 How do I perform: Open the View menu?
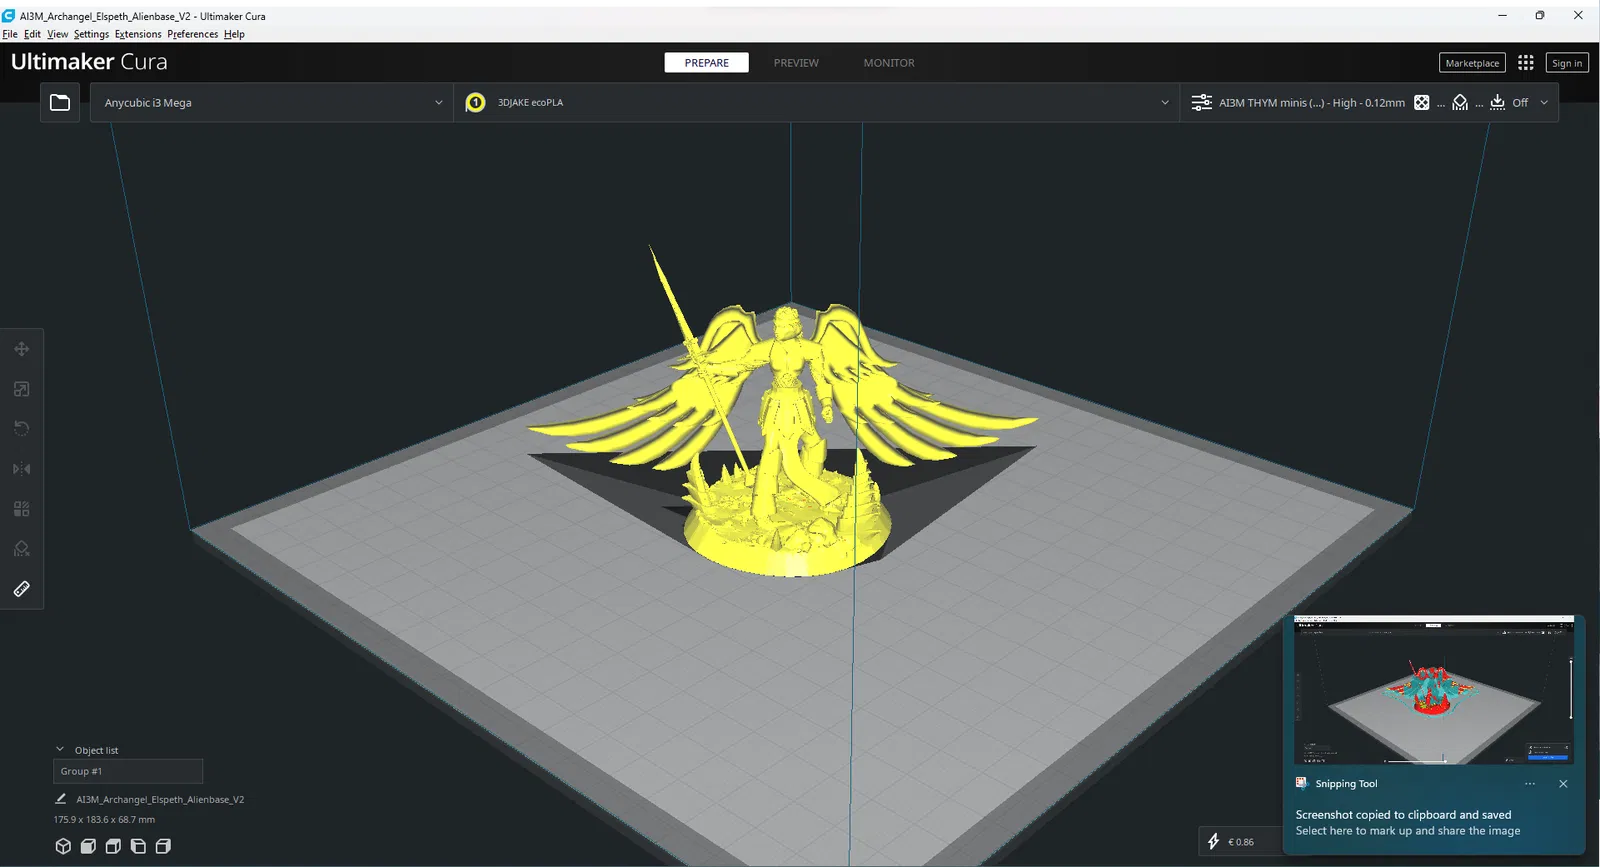pos(58,34)
